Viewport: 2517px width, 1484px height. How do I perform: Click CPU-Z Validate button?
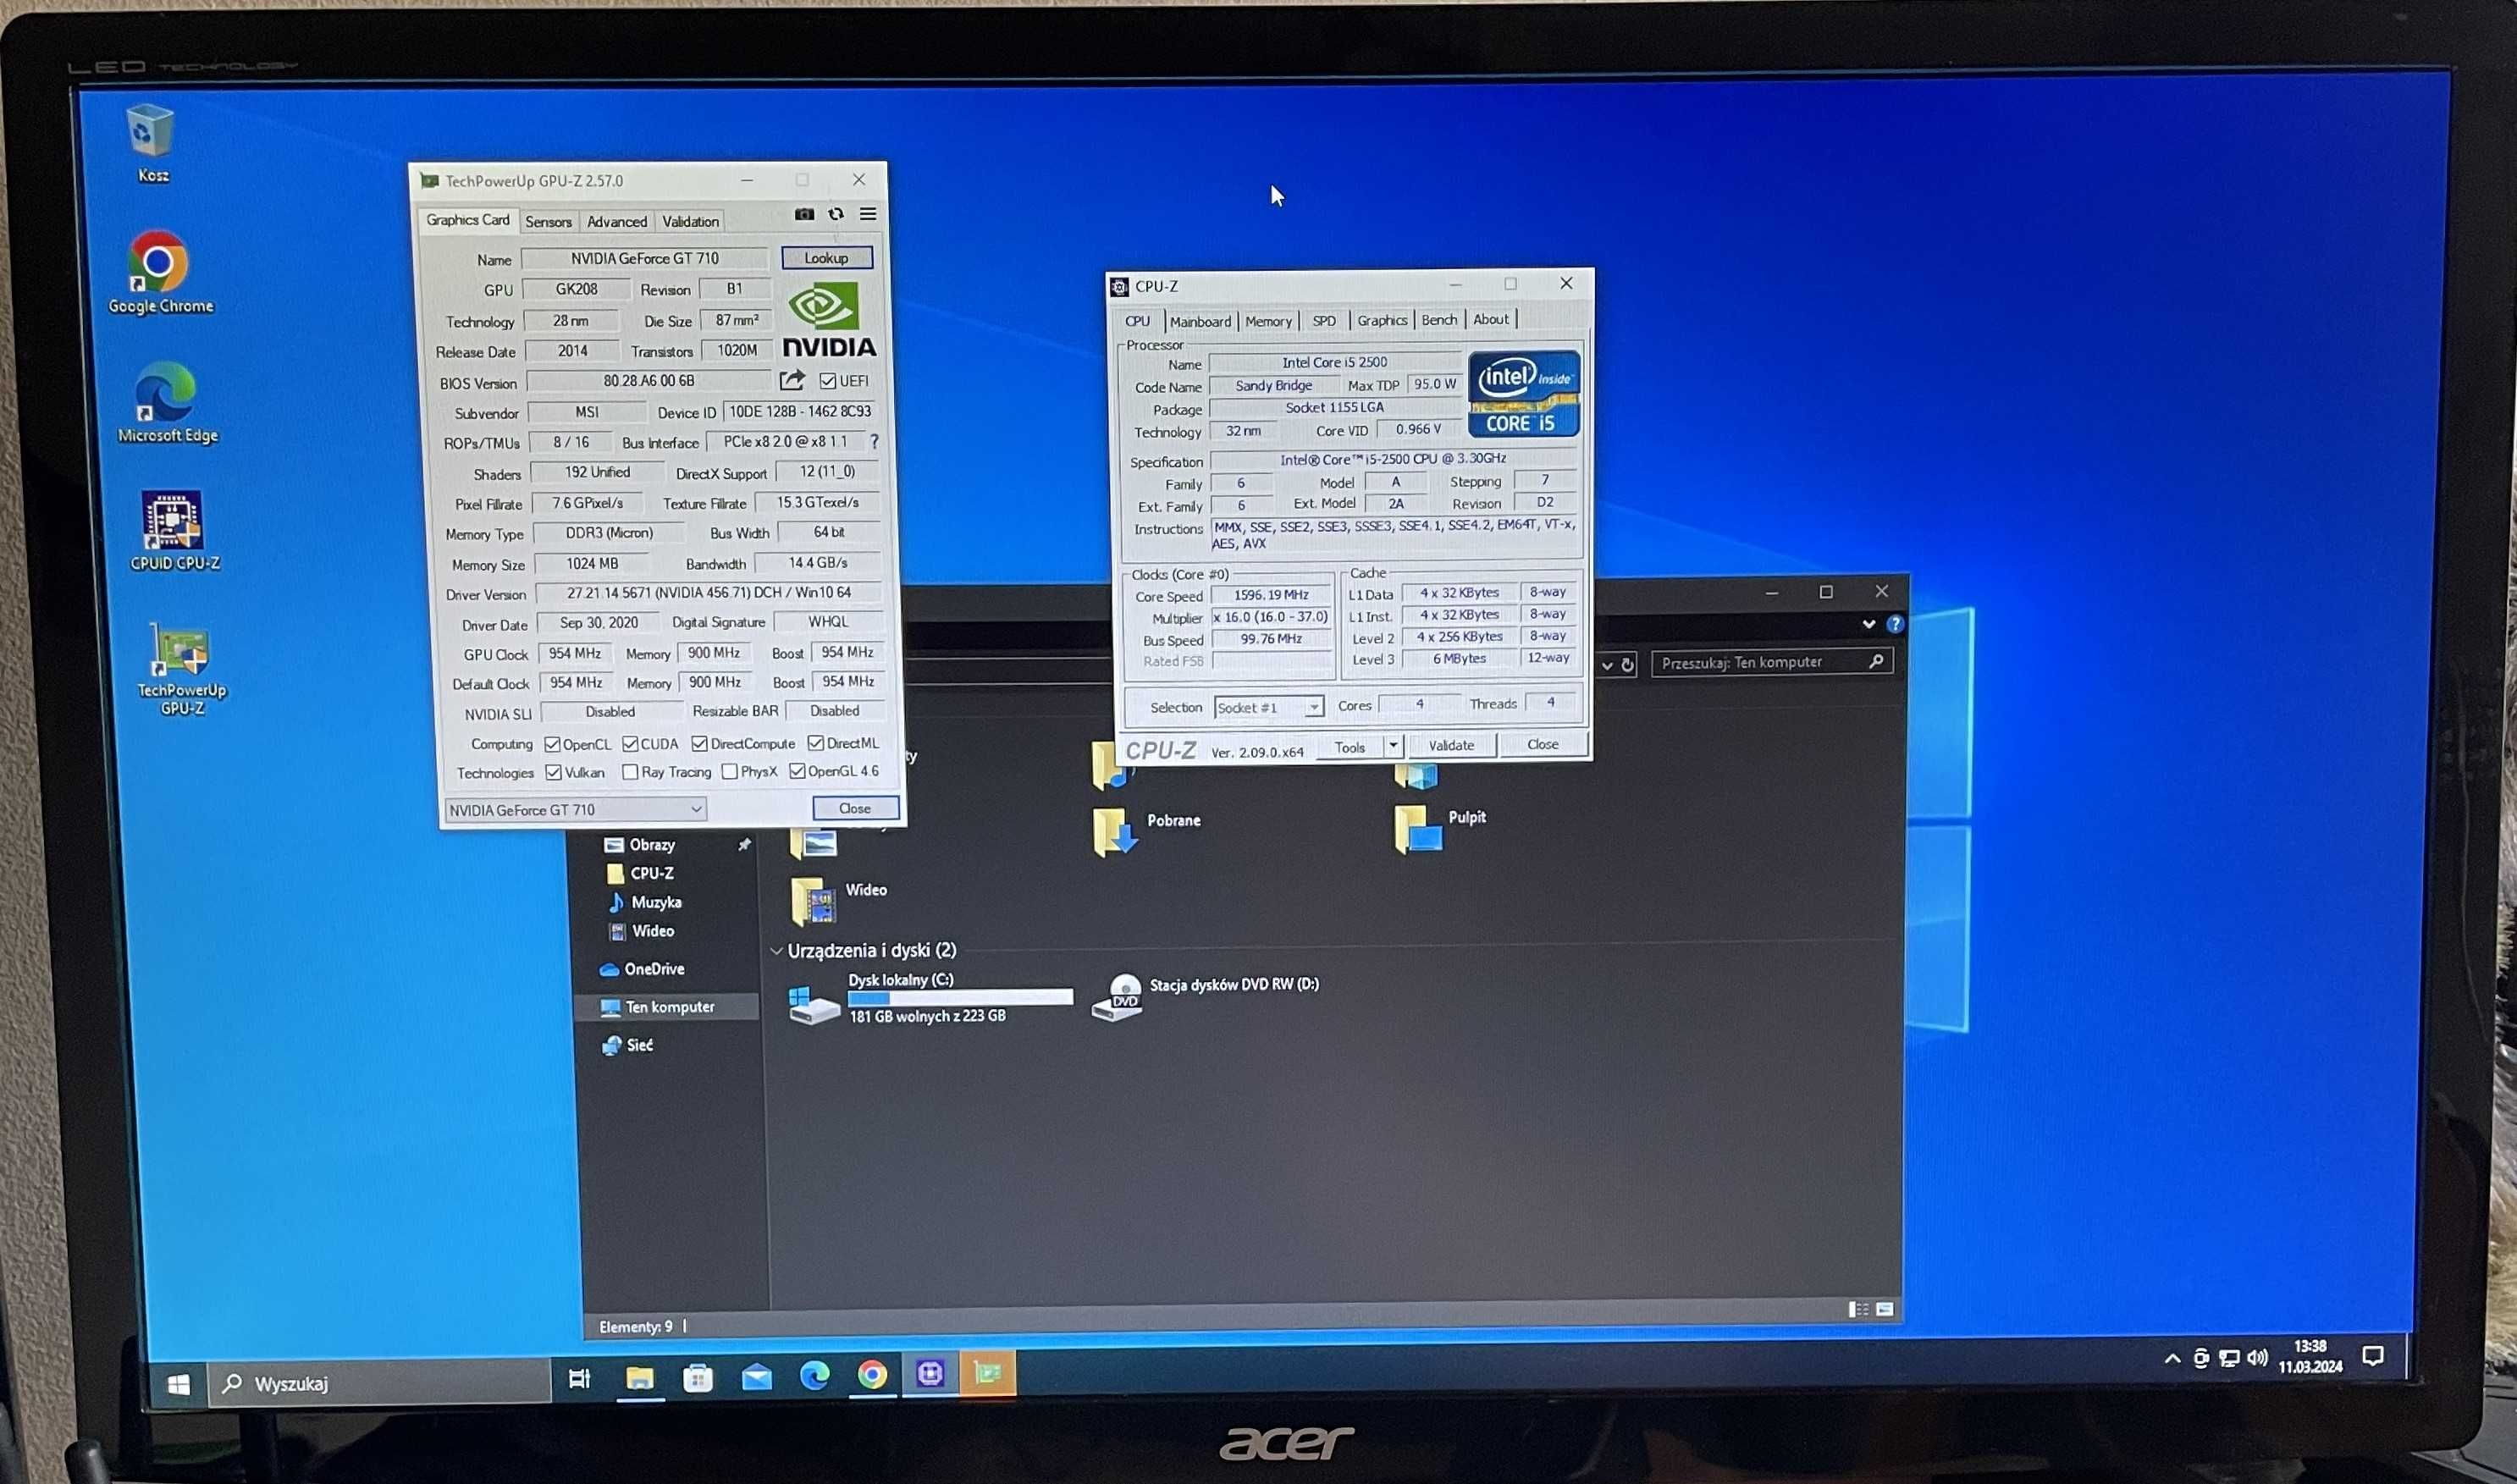click(1450, 745)
